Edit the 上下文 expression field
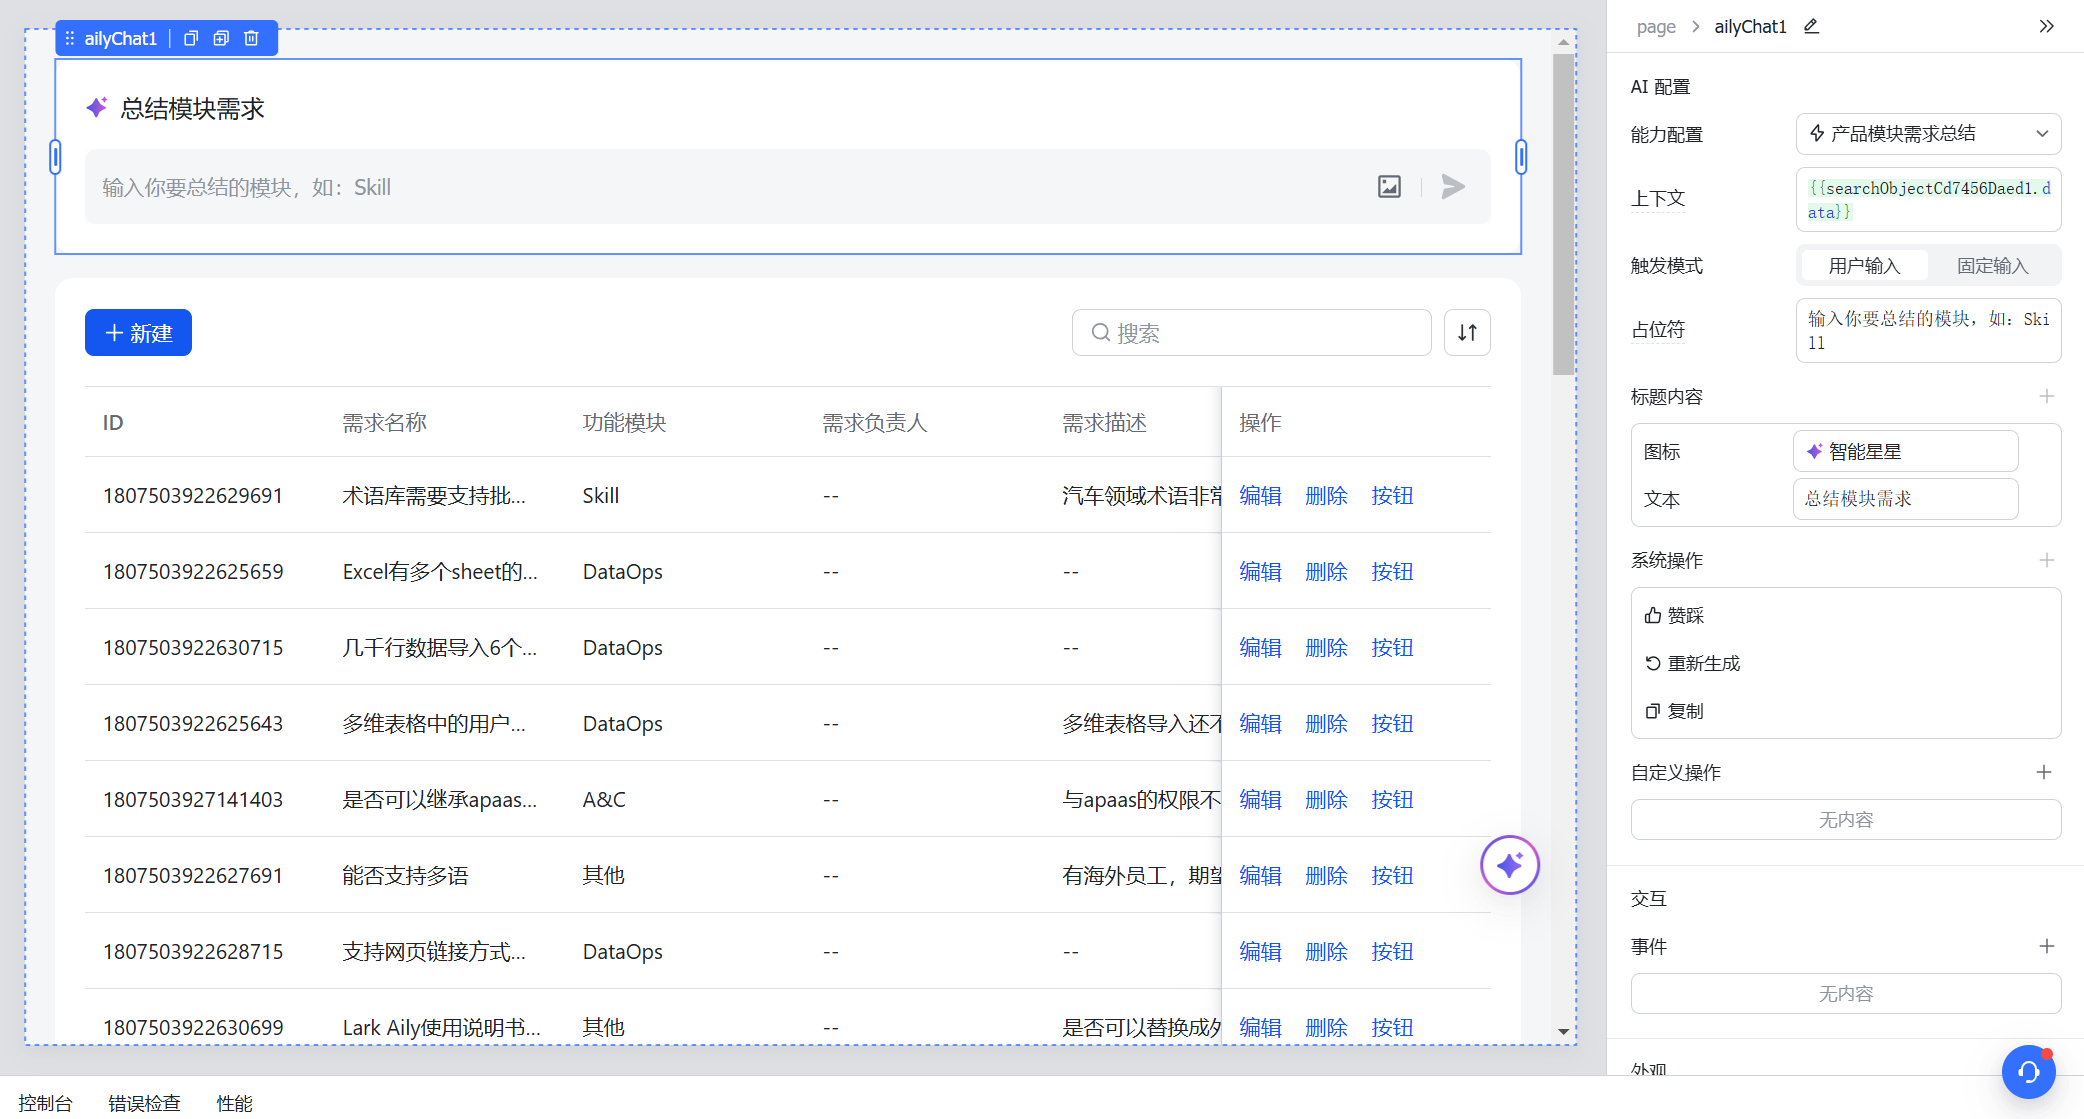The height and width of the screenshot is (1119, 2084). (x=1928, y=199)
